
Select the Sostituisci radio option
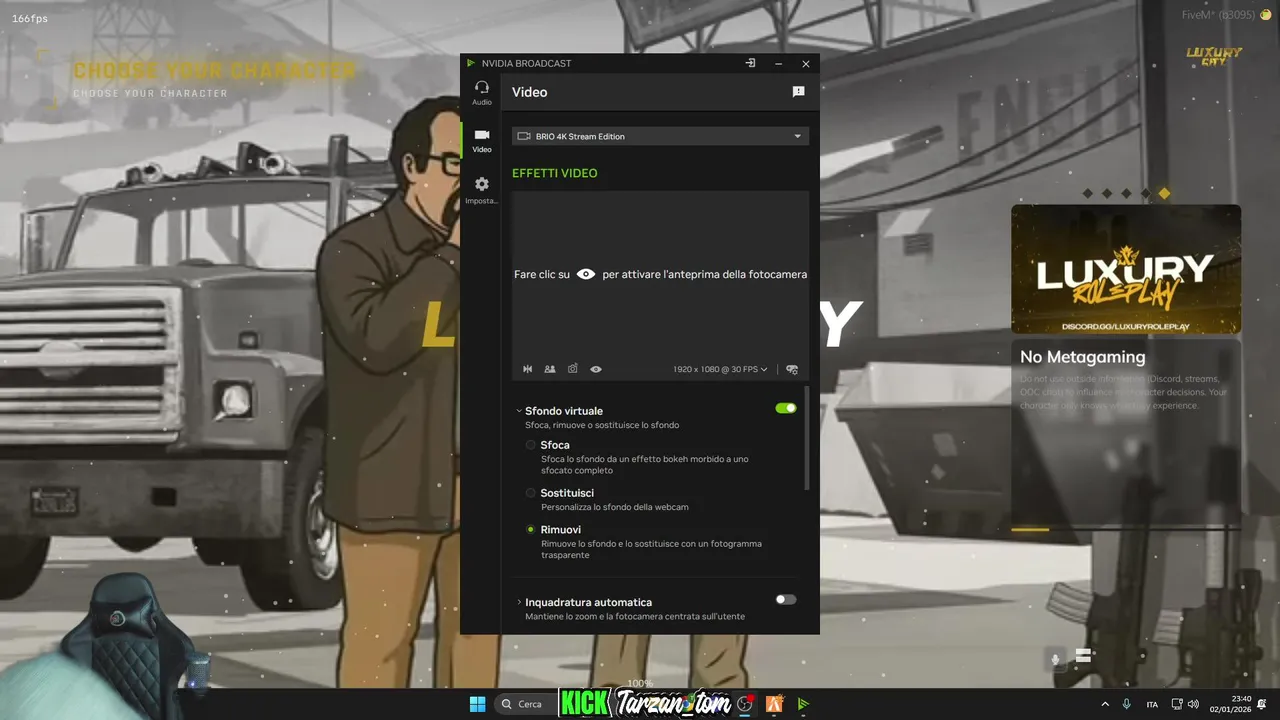(531, 493)
